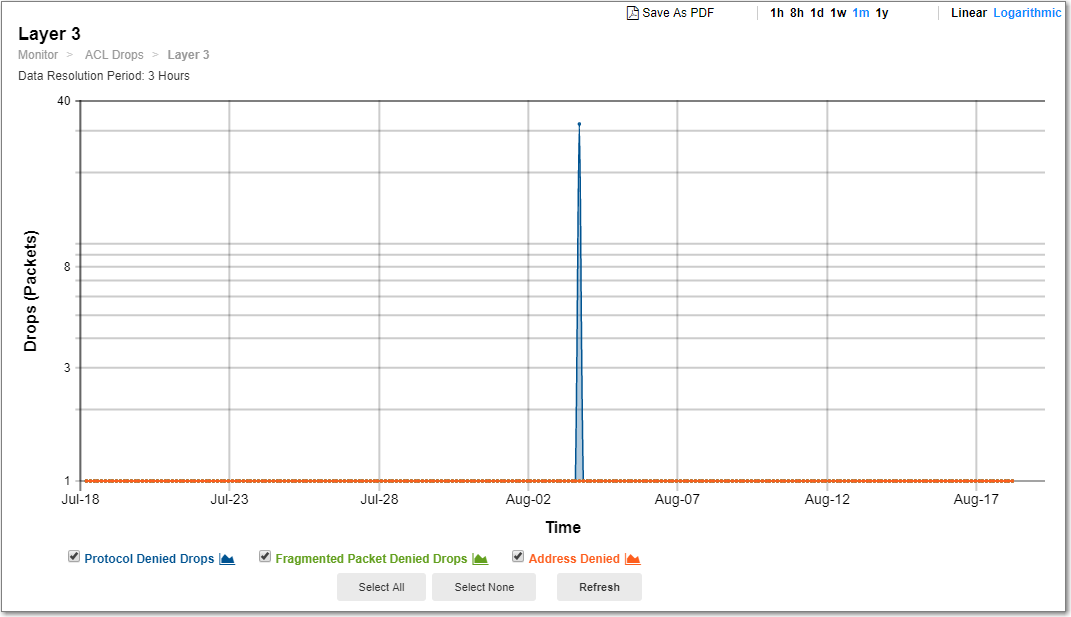Click the Aug-02 label on time axis
The image size is (1071, 617).
coord(528,499)
